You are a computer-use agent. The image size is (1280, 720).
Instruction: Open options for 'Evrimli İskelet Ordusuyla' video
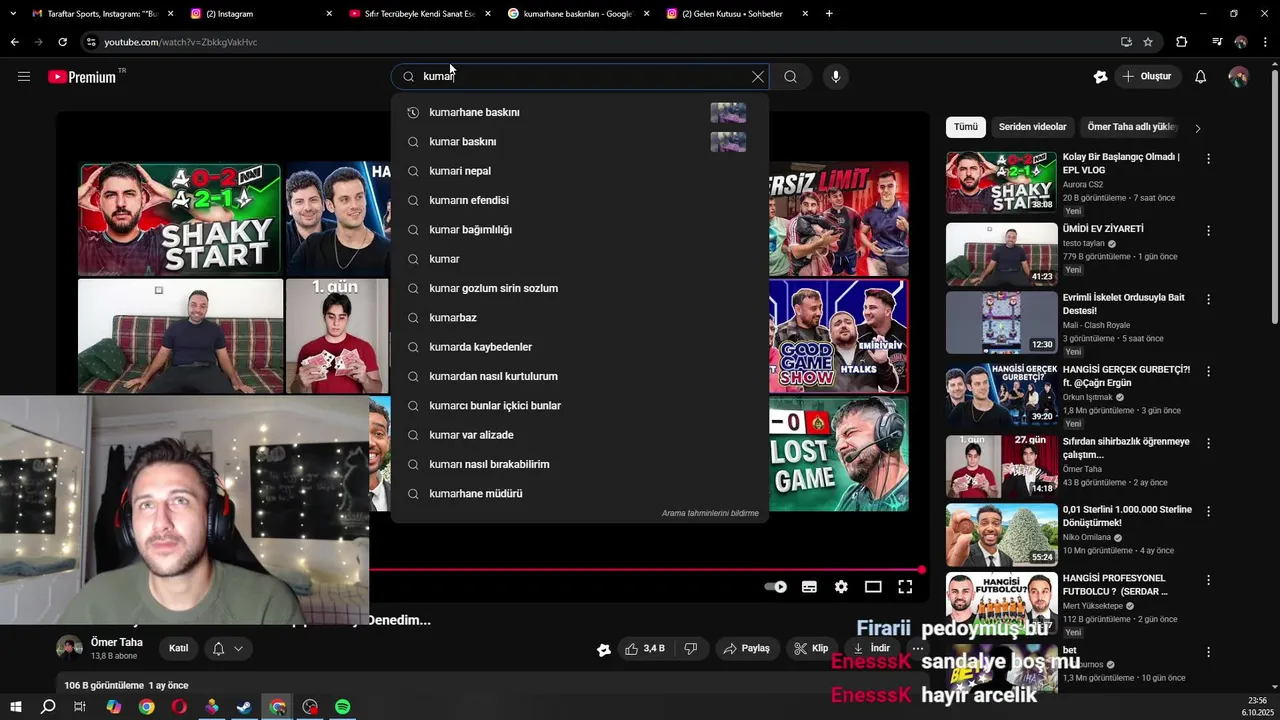point(1208,299)
